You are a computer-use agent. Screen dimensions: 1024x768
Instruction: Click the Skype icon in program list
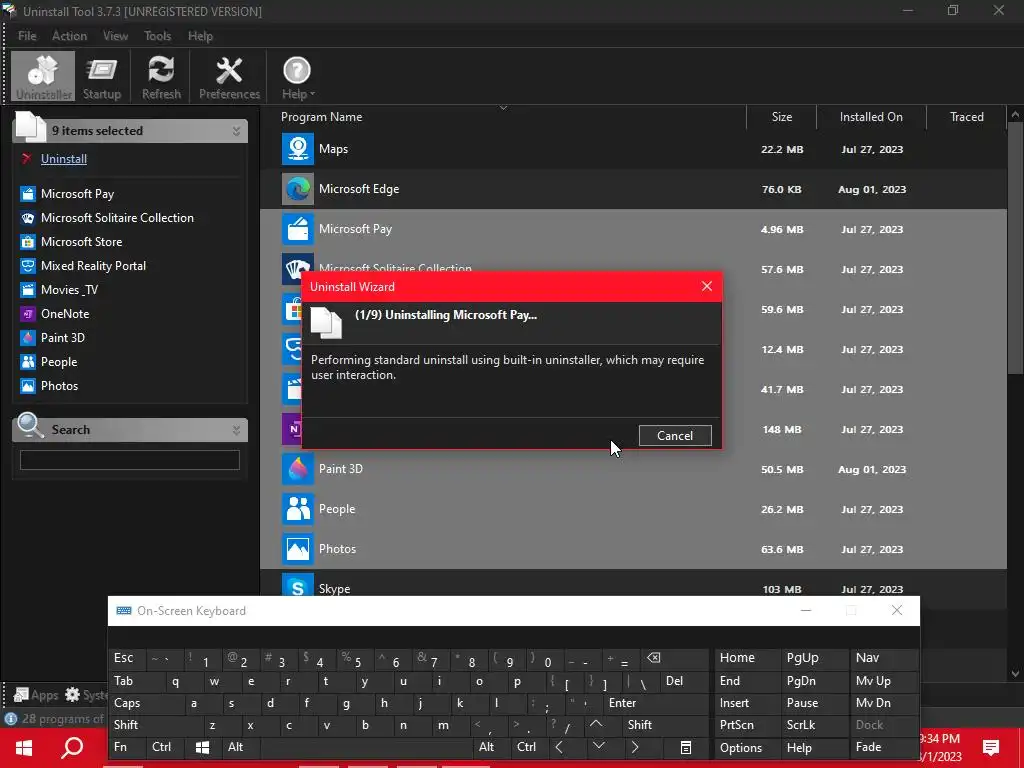pyautogui.click(x=298, y=585)
